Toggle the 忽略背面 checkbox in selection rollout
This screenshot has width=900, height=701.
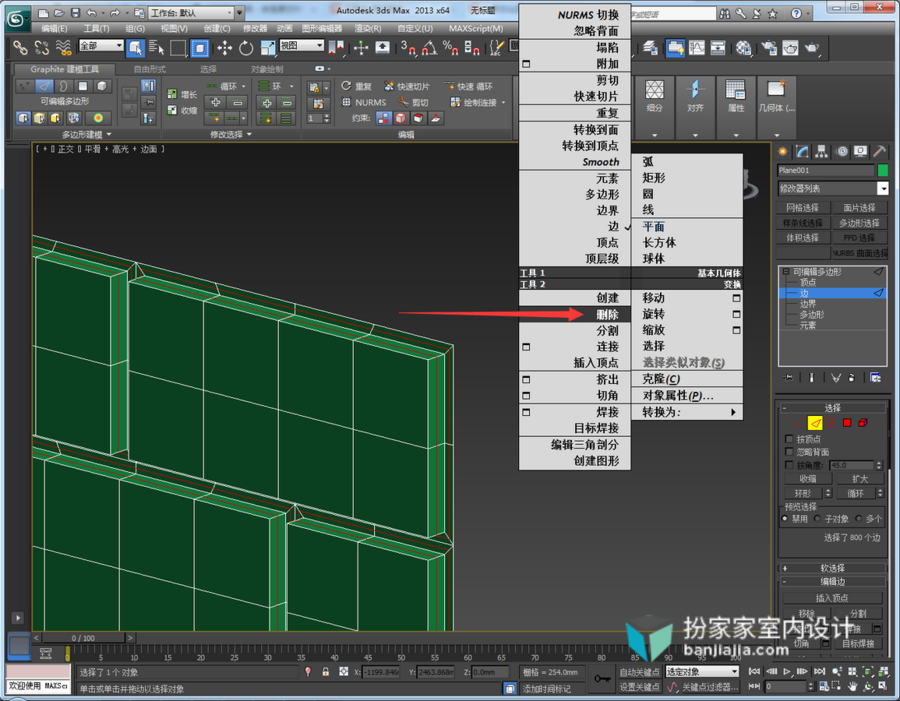click(789, 452)
